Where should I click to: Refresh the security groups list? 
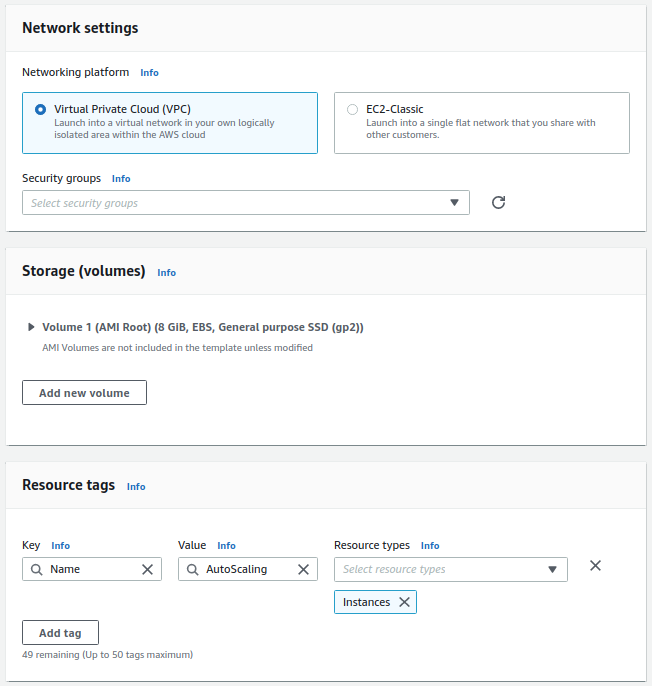coord(498,203)
